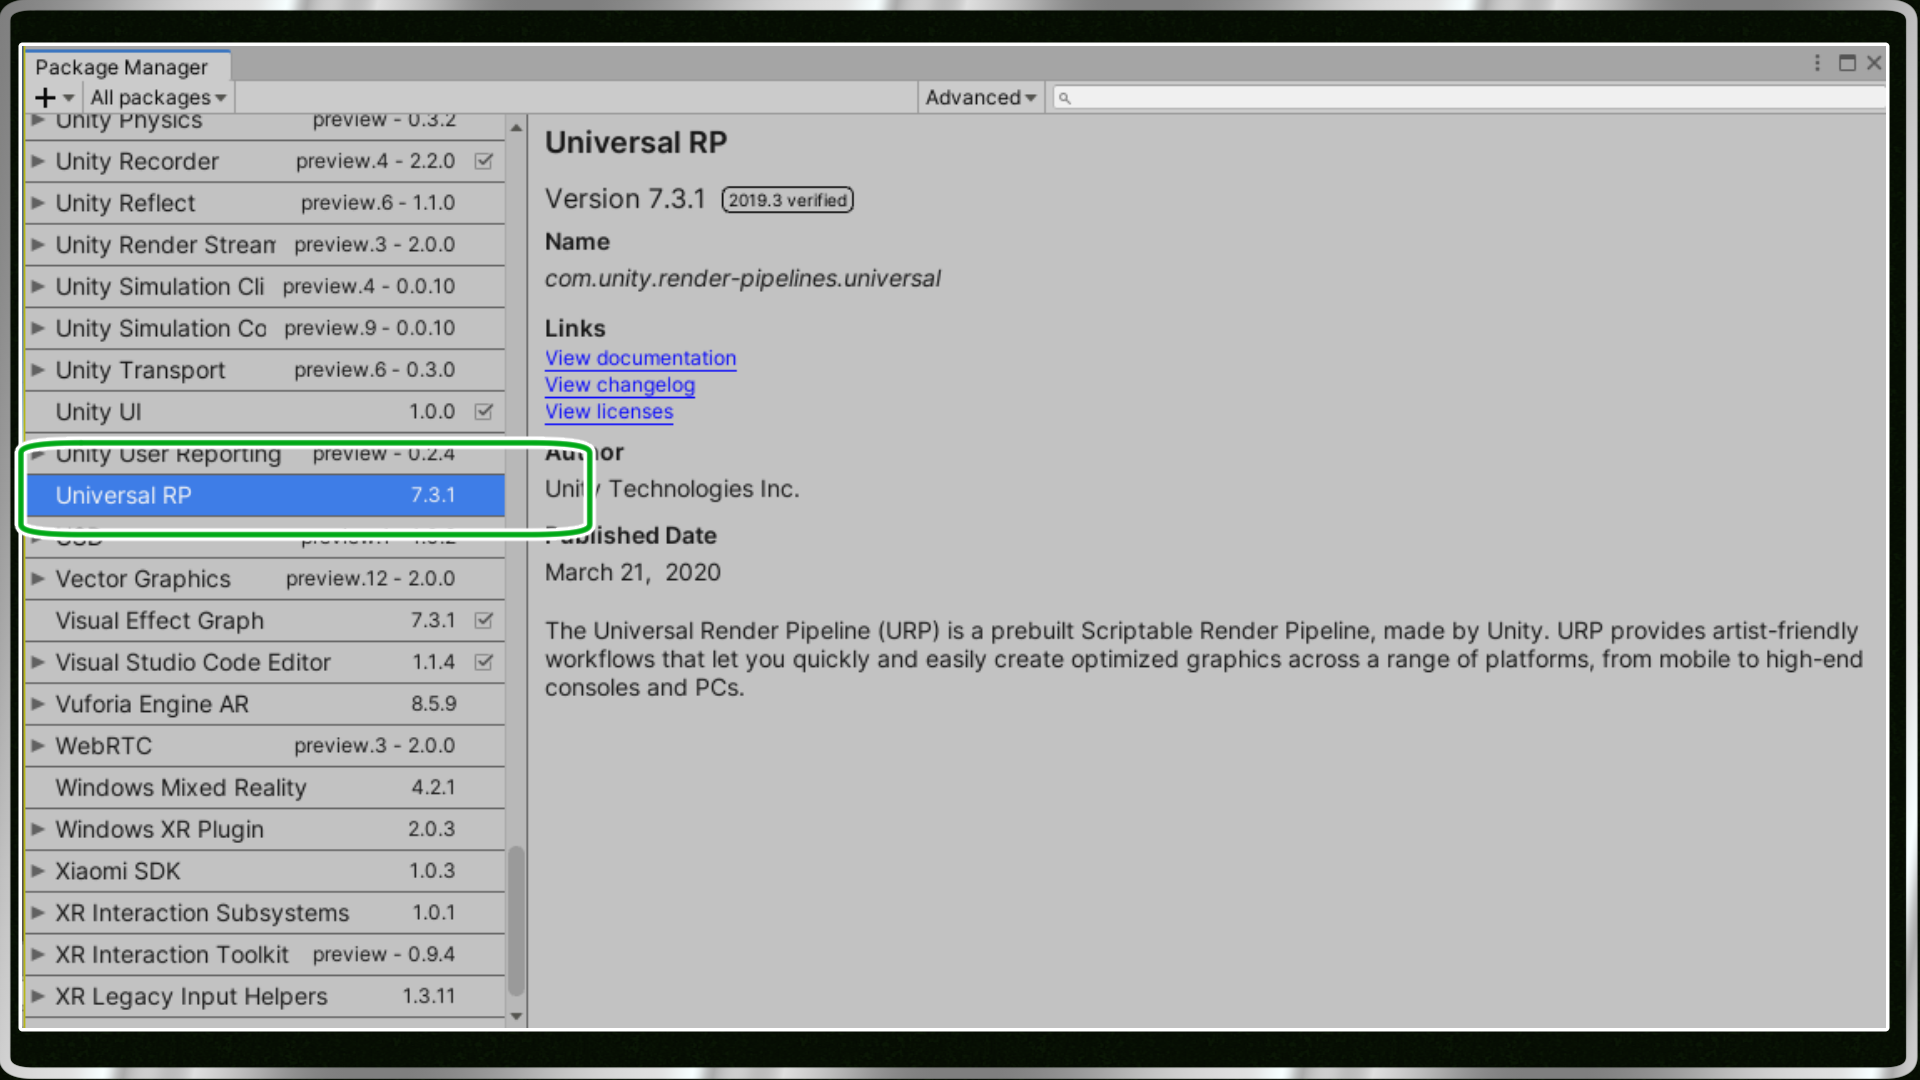Click the package list scroll up arrow
1920x1080 pixels.
pos(516,128)
